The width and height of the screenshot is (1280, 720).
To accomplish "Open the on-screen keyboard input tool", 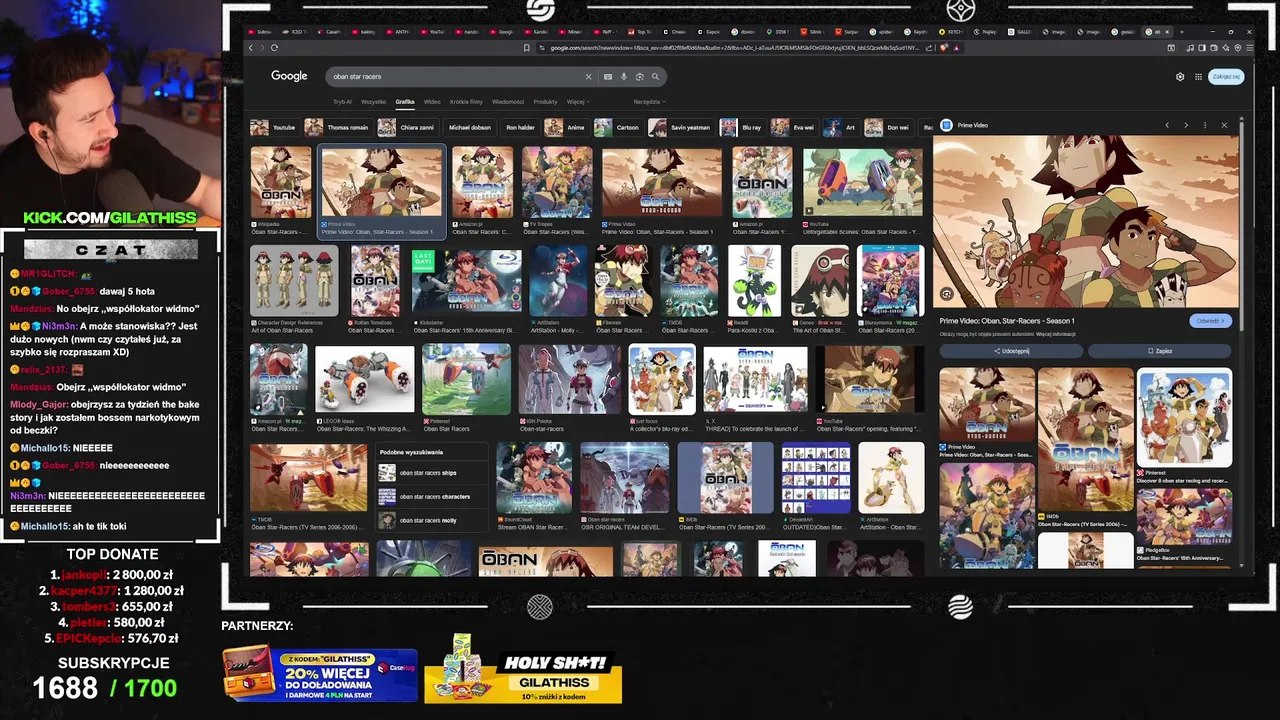I will point(607,76).
